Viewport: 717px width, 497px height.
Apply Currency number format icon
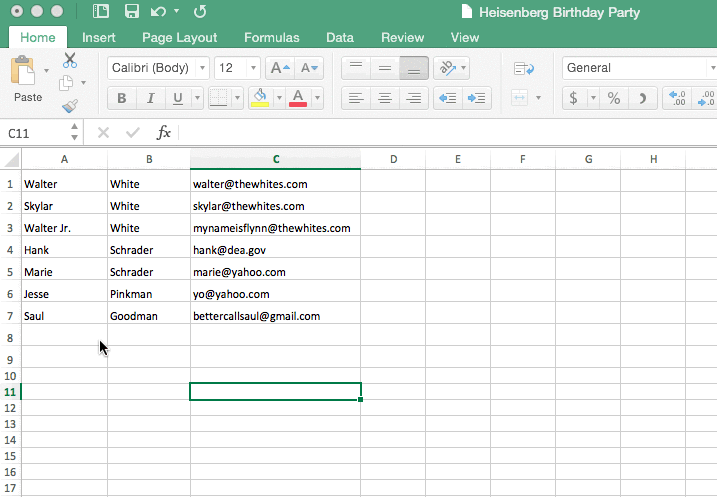pyautogui.click(x=573, y=98)
